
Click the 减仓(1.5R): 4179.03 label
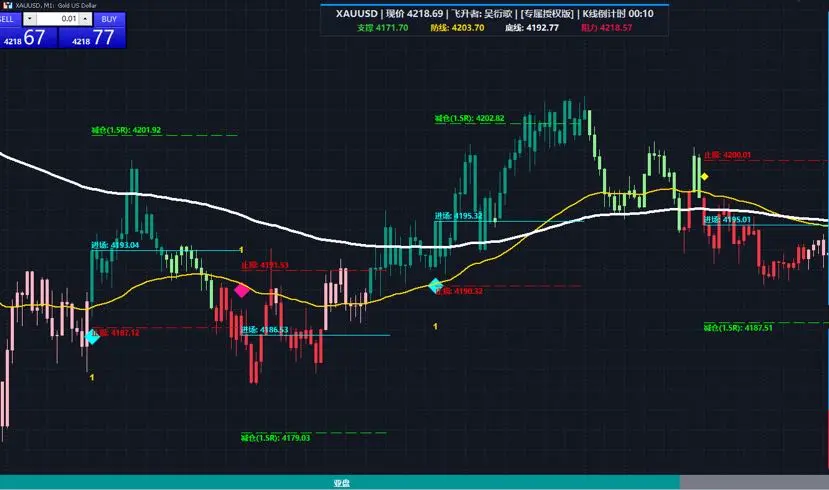coord(275,438)
